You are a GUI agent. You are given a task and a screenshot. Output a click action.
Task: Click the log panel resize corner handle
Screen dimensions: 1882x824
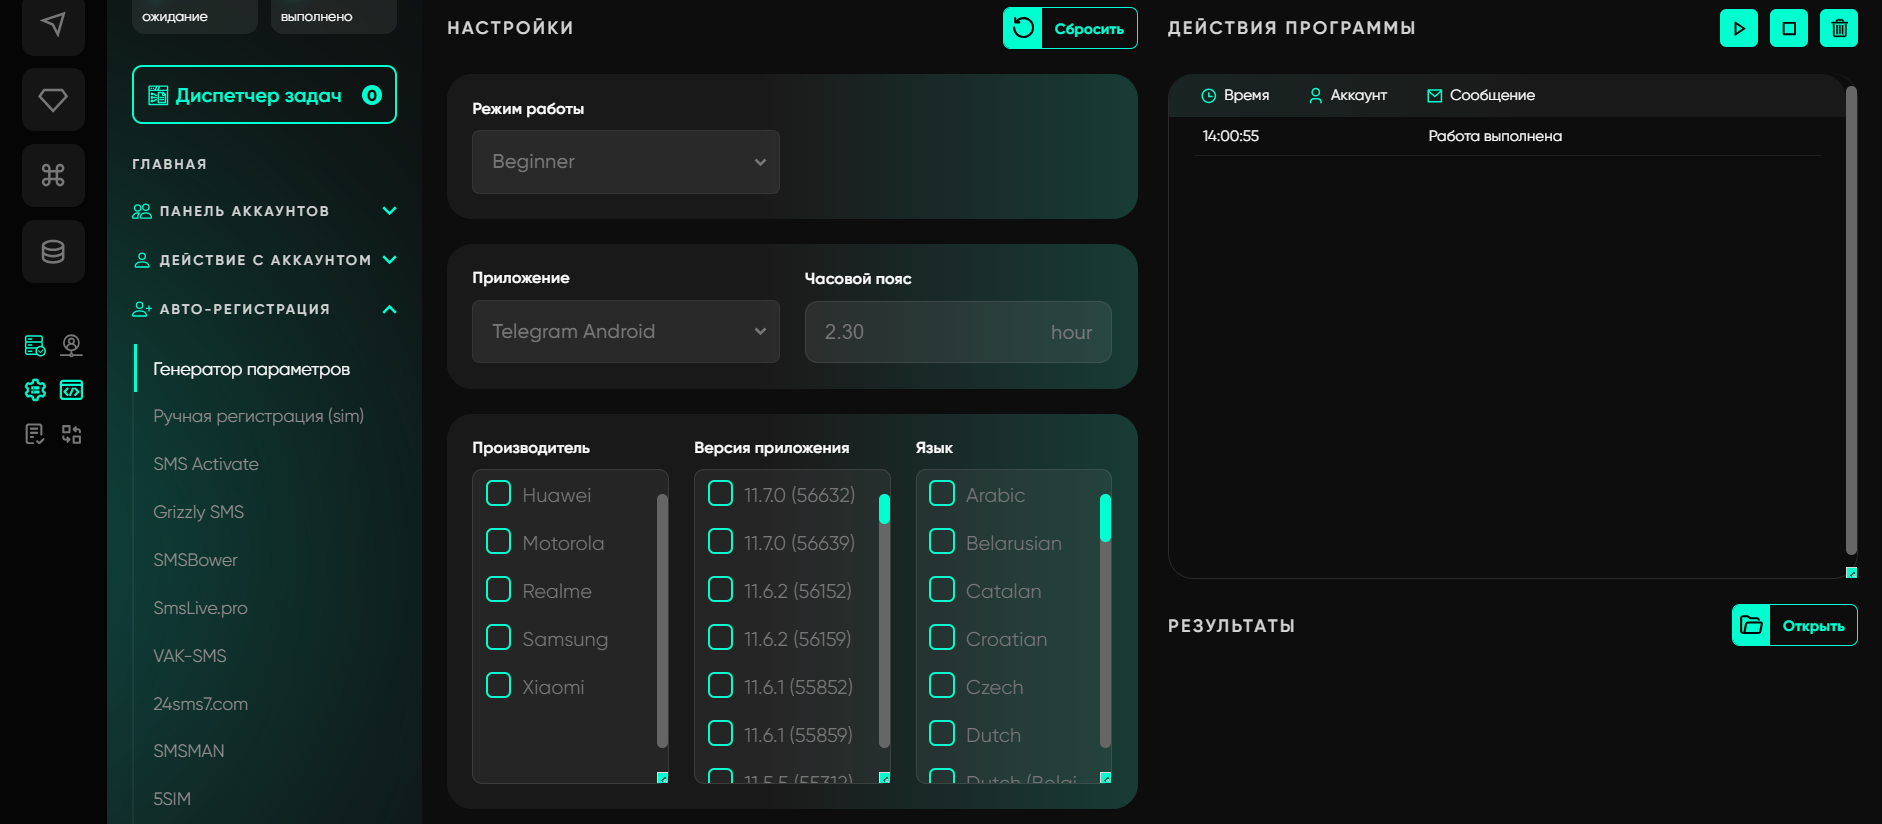[1851, 573]
